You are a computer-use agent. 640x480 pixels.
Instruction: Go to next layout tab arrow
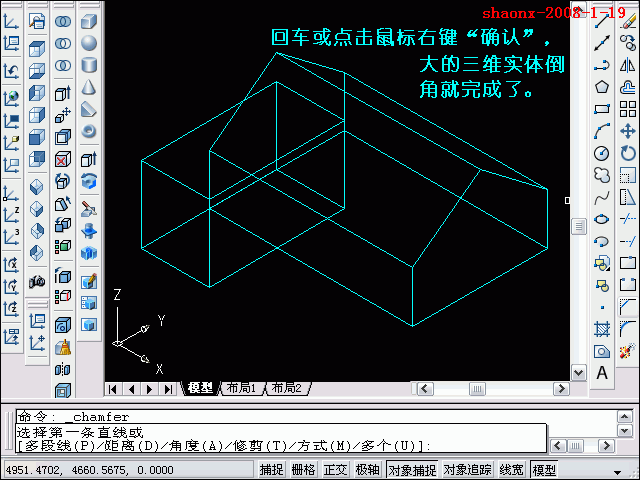pyautogui.click(x=149, y=389)
